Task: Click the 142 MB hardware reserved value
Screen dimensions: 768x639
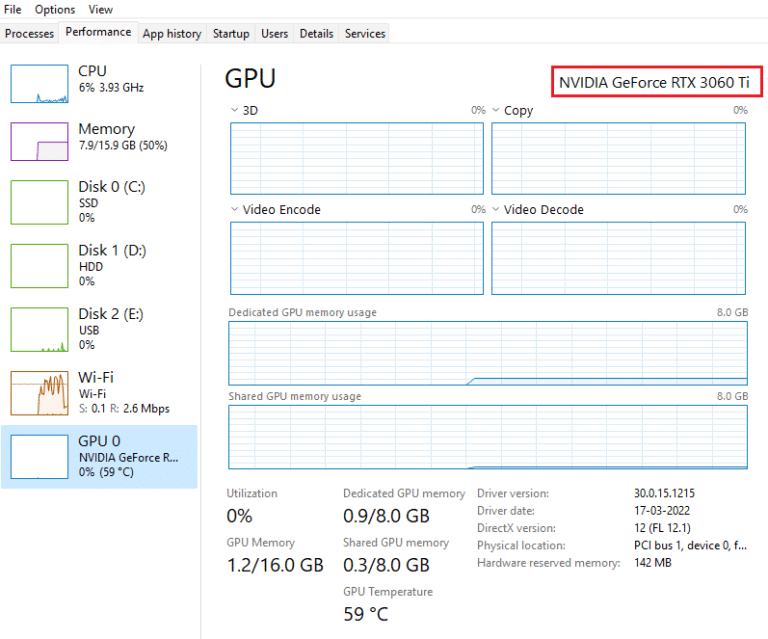Action: (x=652, y=563)
